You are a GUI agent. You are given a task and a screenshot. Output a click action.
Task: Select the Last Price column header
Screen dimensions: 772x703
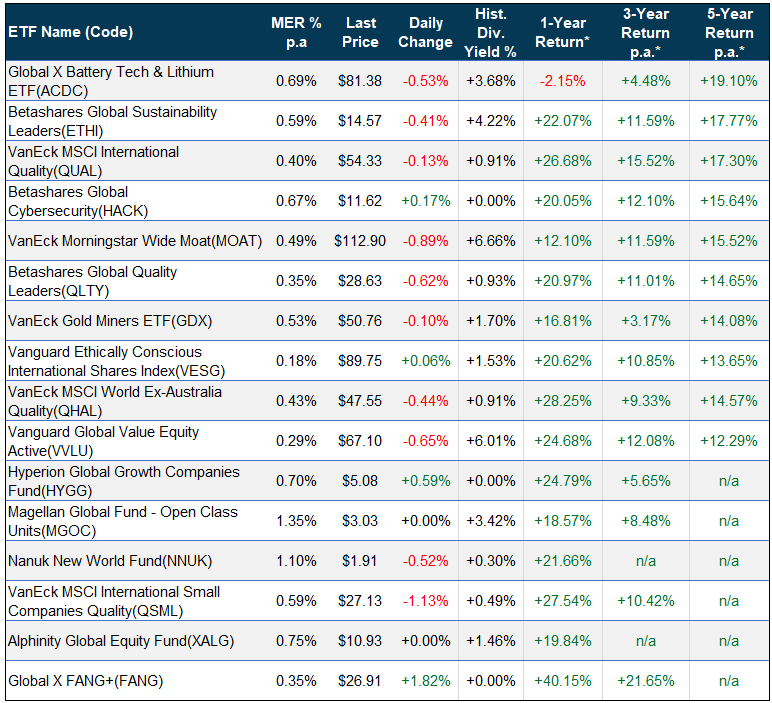[x=360, y=32]
